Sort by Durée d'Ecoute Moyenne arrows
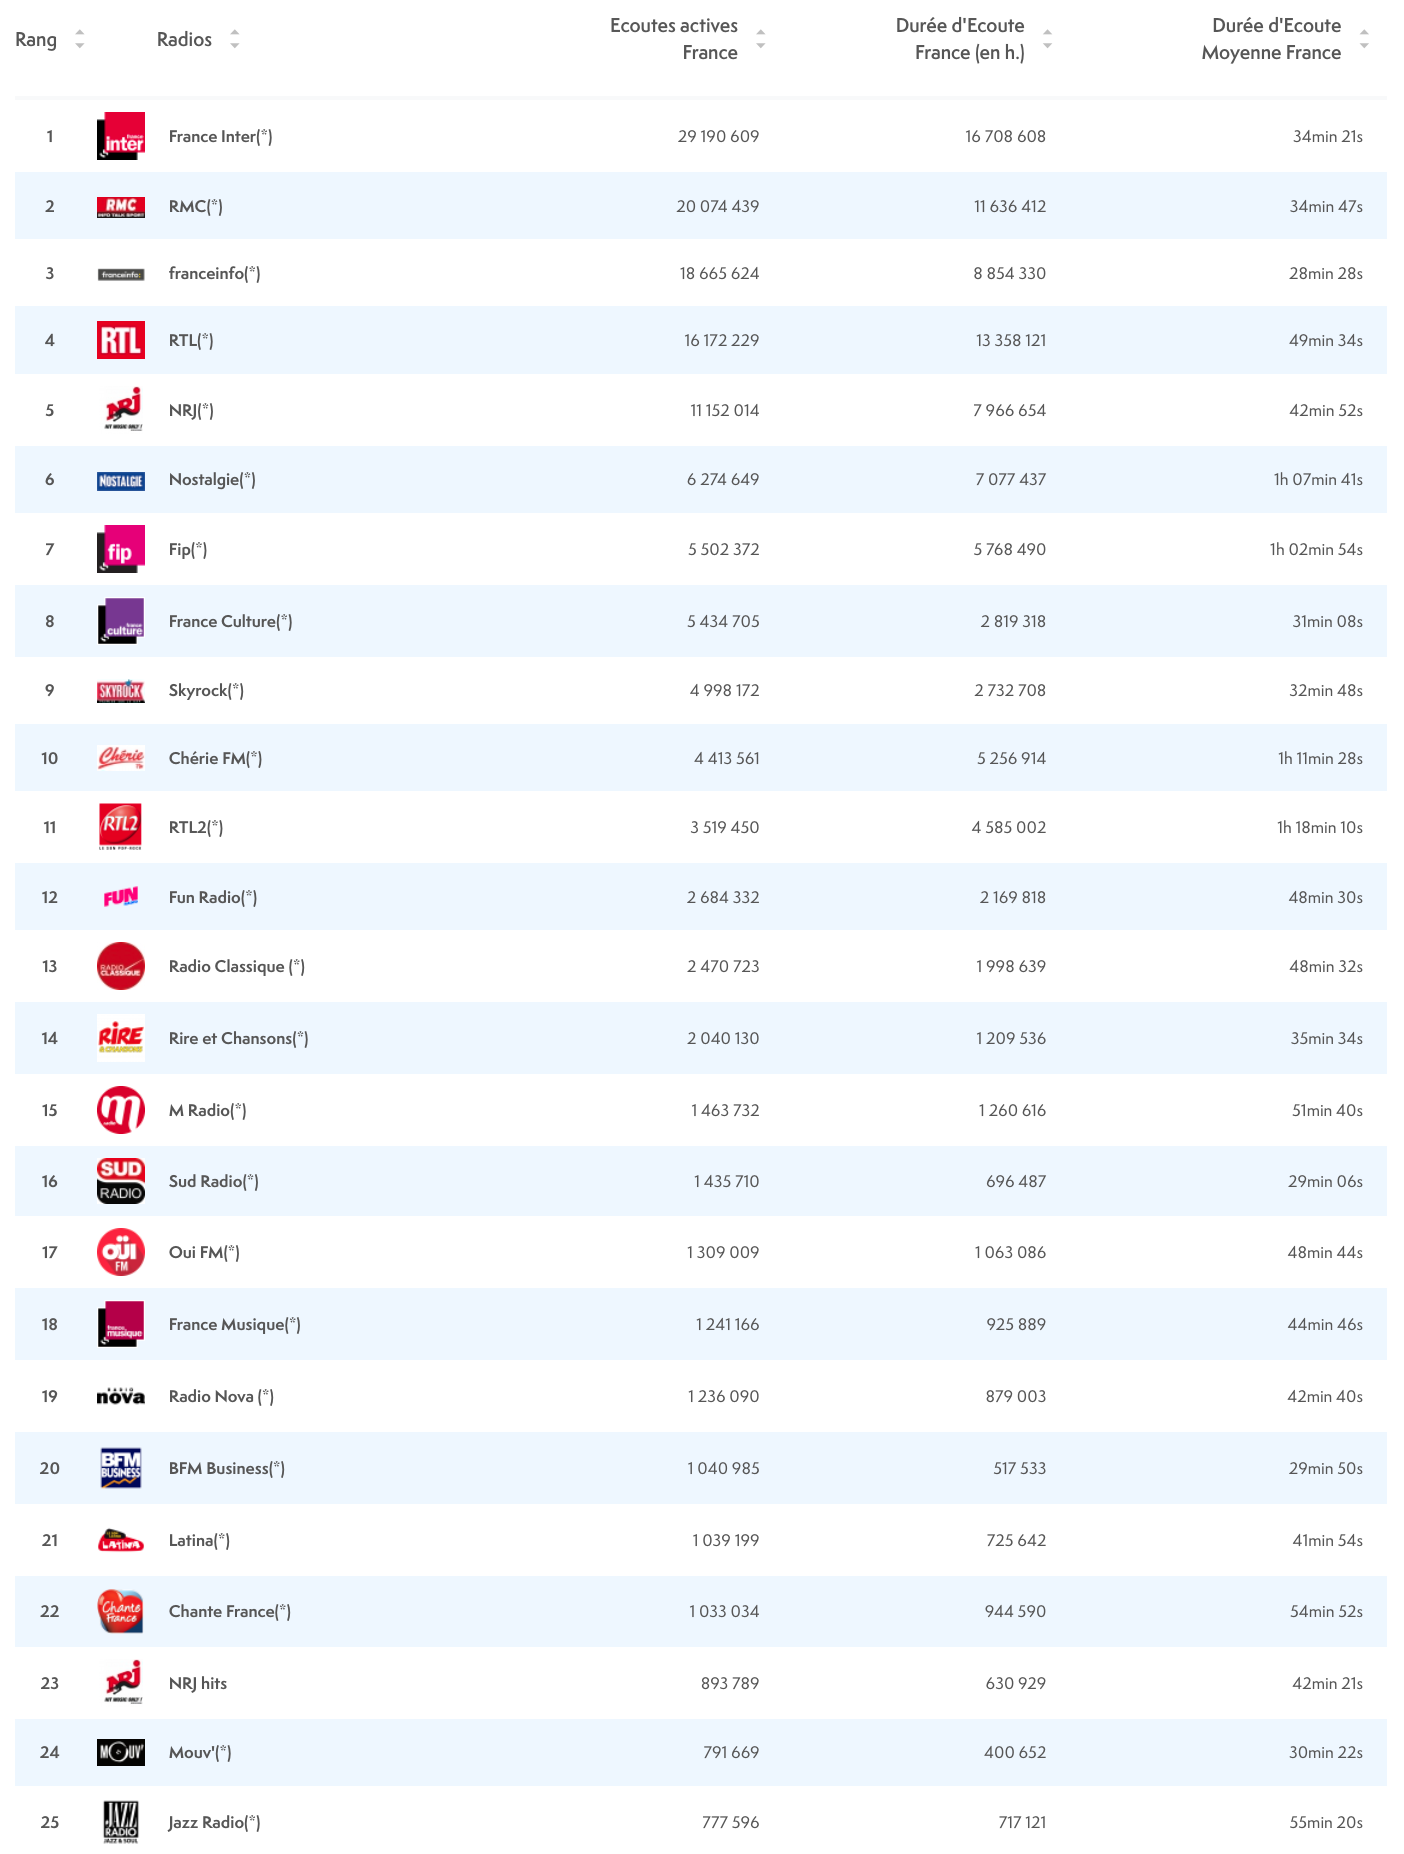This screenshot has width=1404, height=1854. (1364, 39)
